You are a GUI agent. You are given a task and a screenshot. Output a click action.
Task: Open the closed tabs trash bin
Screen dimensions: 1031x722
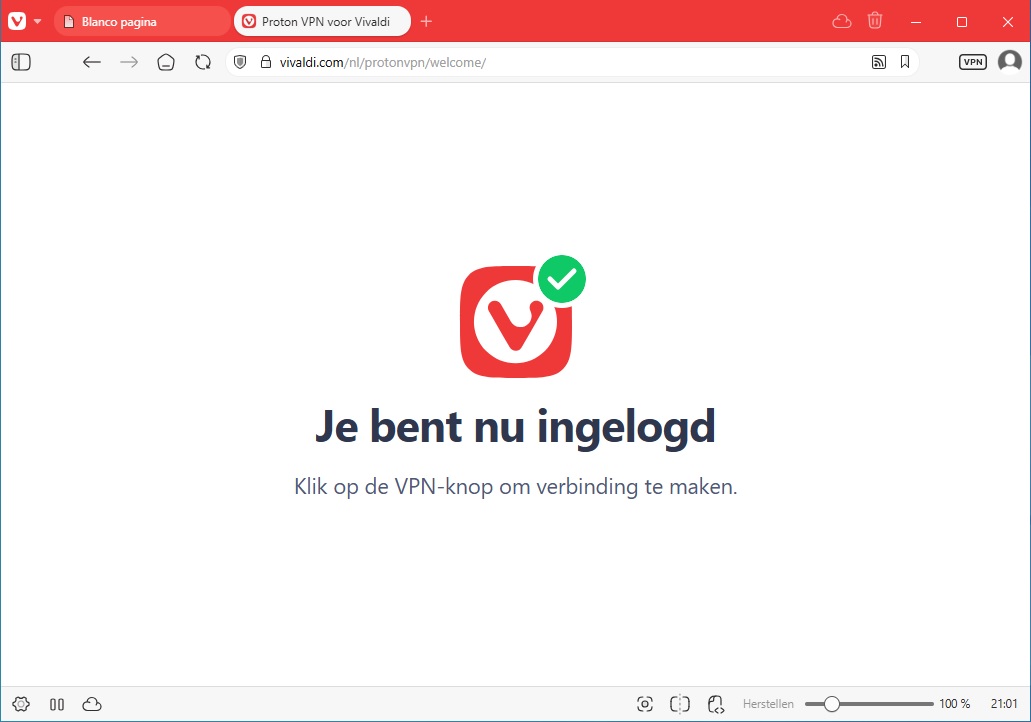[875, 21]
